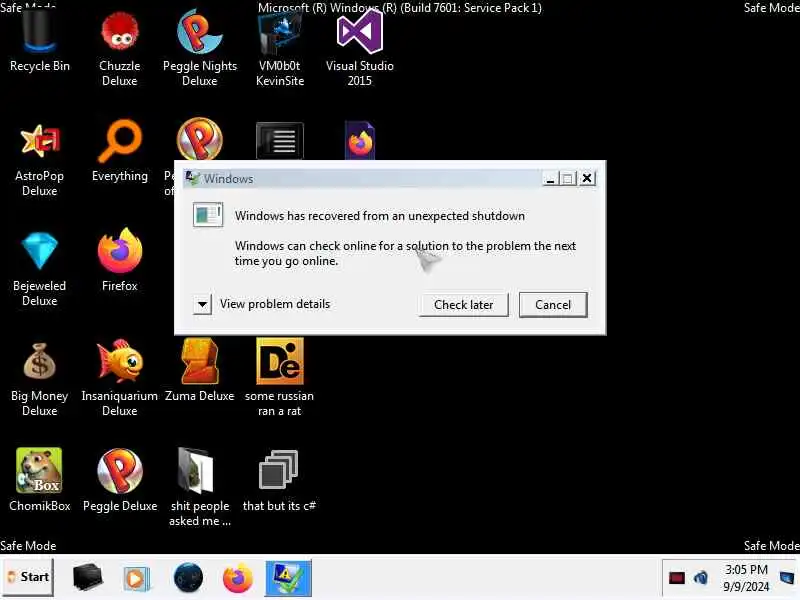Minimize the Windows recovery dialog
800x600 pixels.
tap(550, 179)
